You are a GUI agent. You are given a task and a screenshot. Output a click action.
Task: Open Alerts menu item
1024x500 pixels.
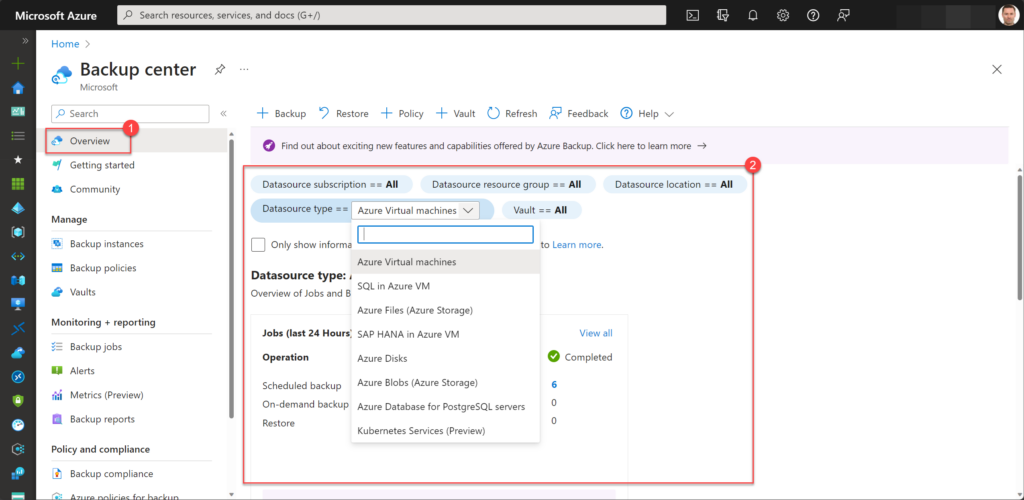[x=82, y=371]
